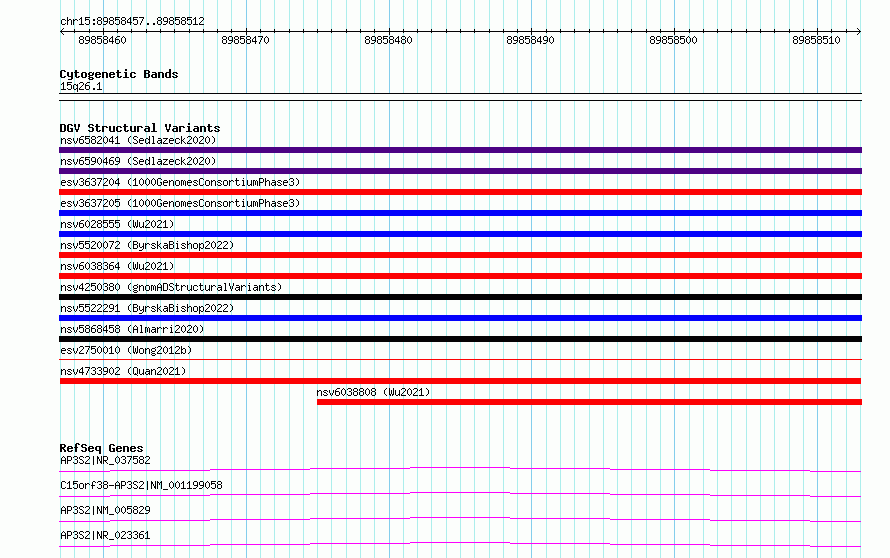The height and width of the screenshot is (558, 890).
Task: Open gene C15orf38-AP3S2|NM_001199058 label
Action: click(141, 485)
